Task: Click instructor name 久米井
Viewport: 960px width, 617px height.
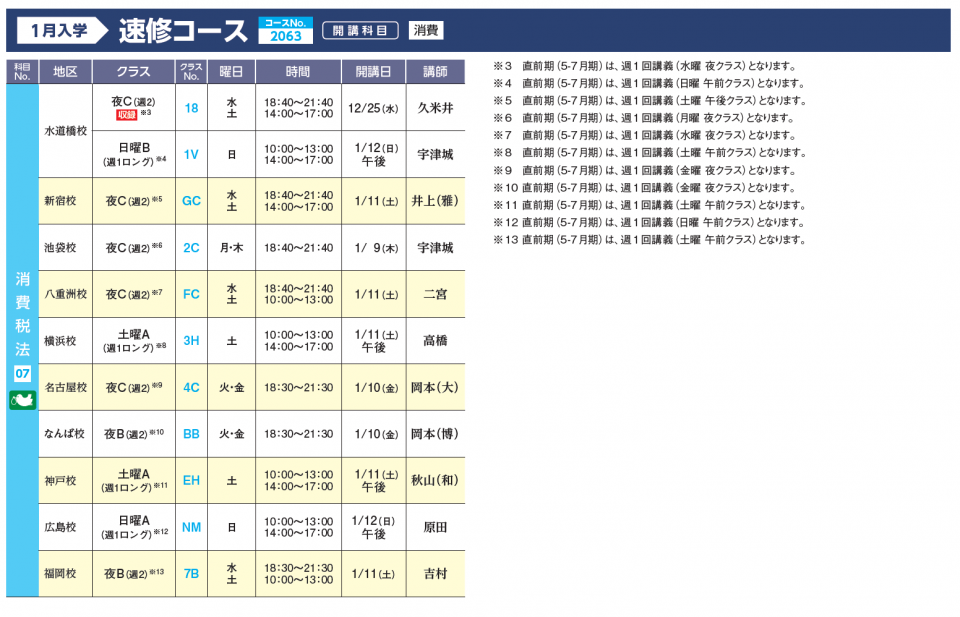Action: 435,107
